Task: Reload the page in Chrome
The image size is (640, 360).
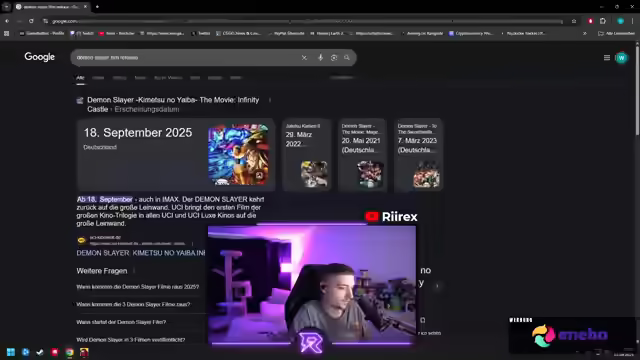Action: [x=31, y=21]
